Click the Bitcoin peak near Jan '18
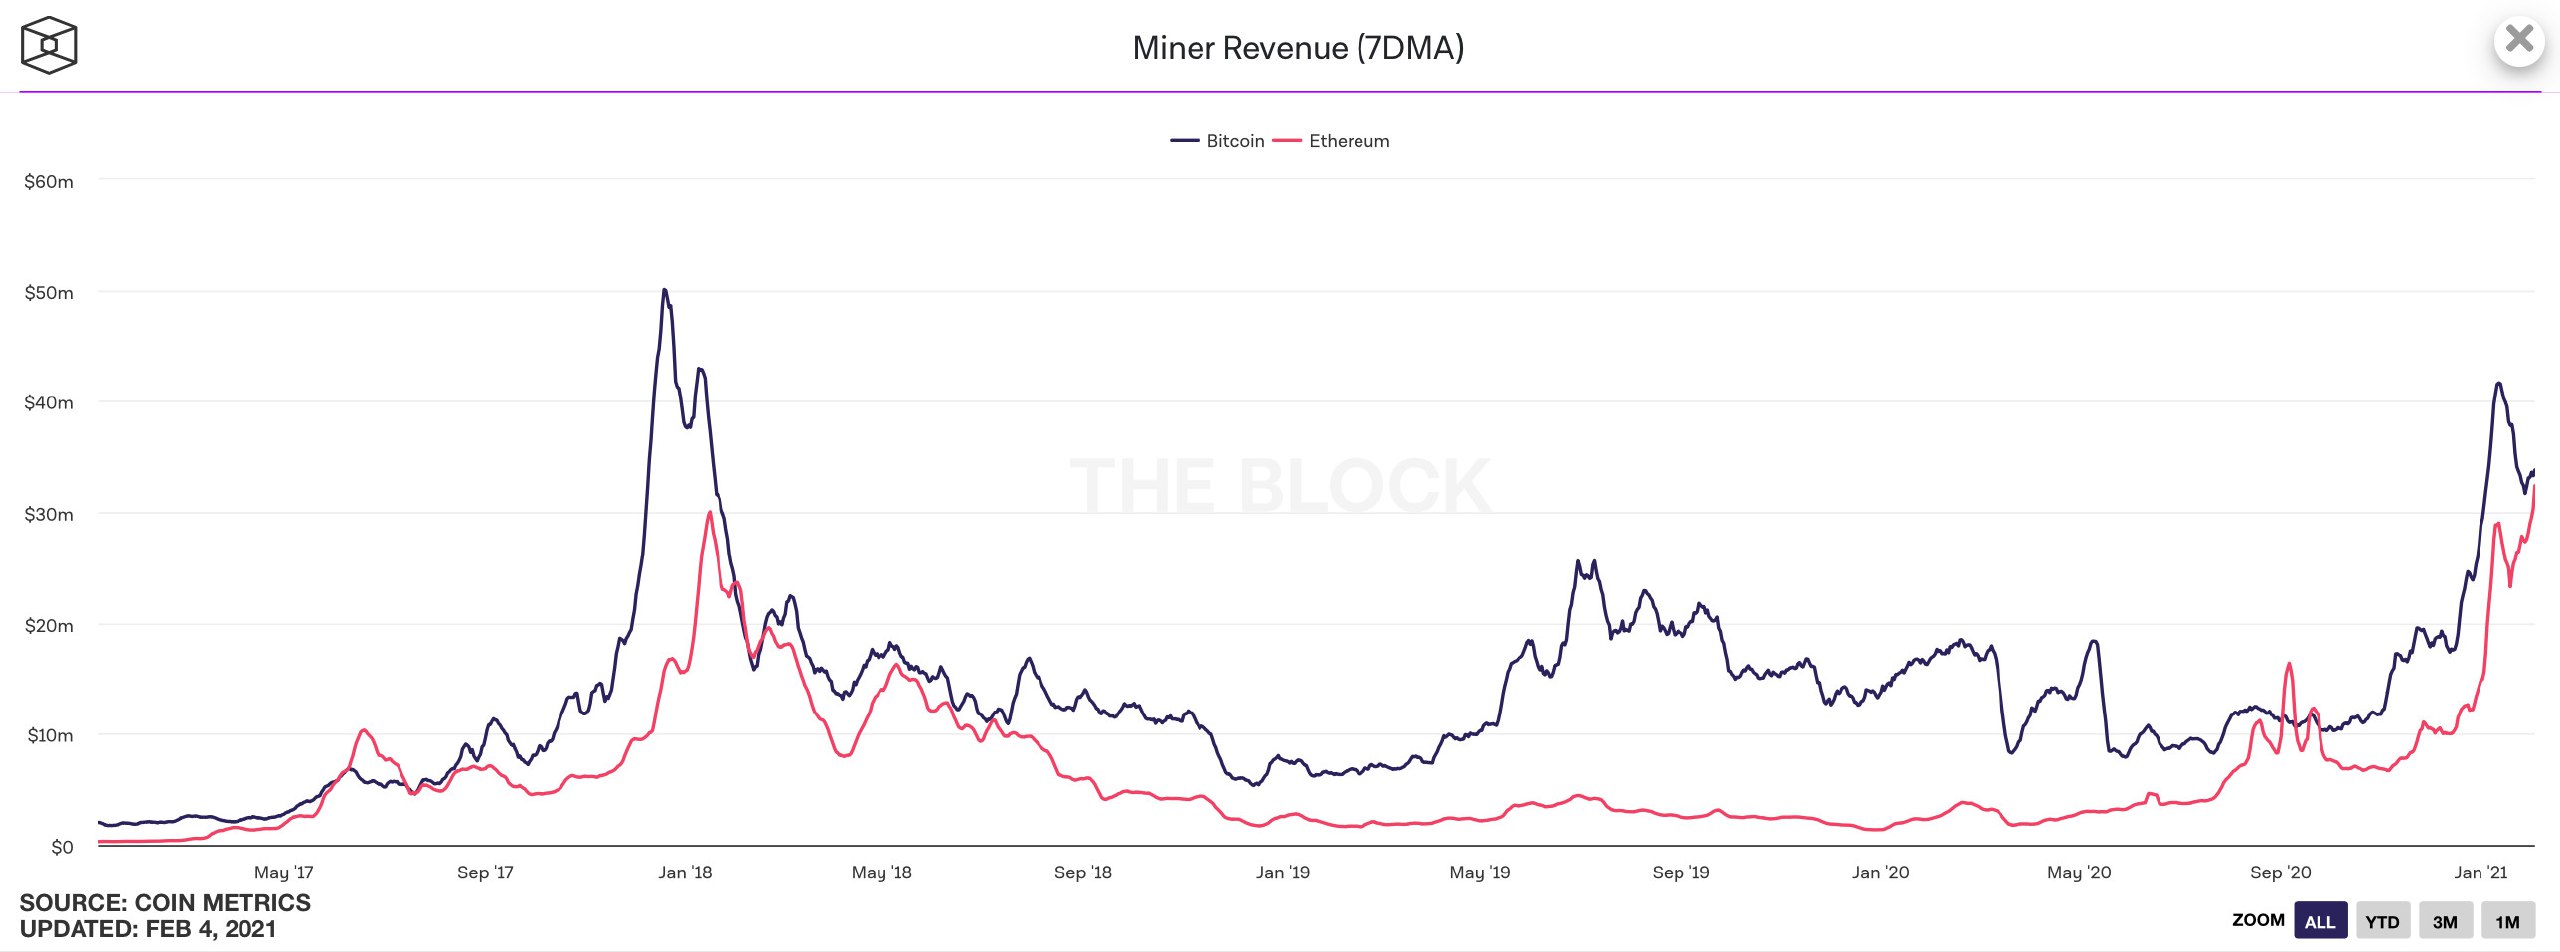This screenshot has height=952, width=2560. (x=664, y=291)
